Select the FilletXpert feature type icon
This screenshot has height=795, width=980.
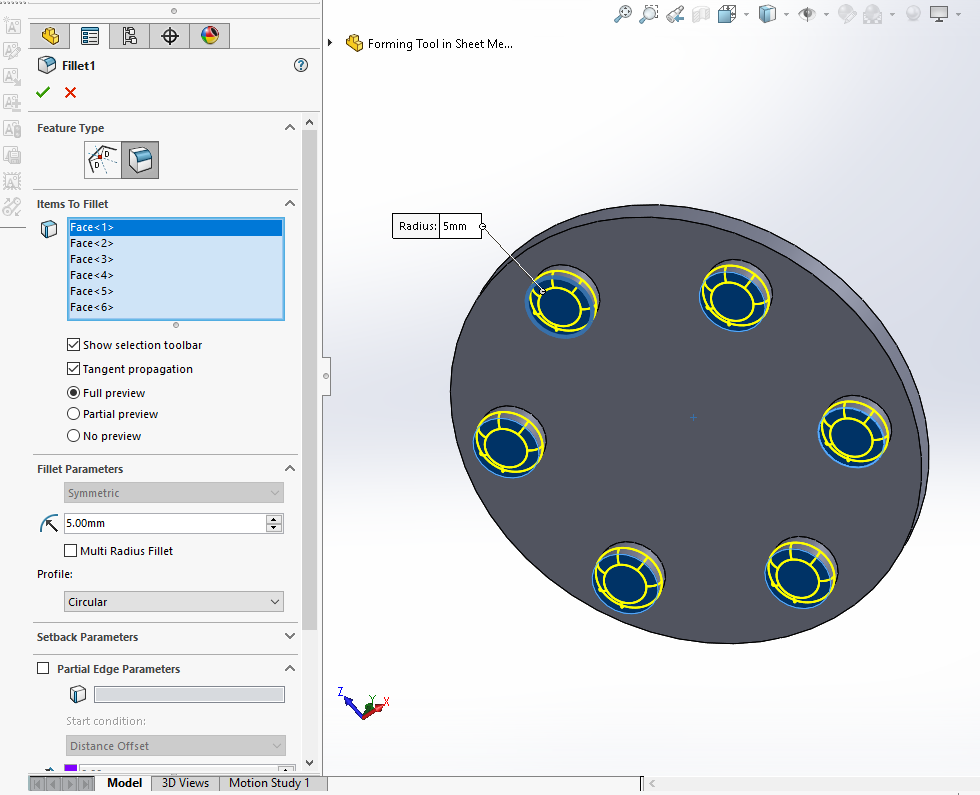103,159
